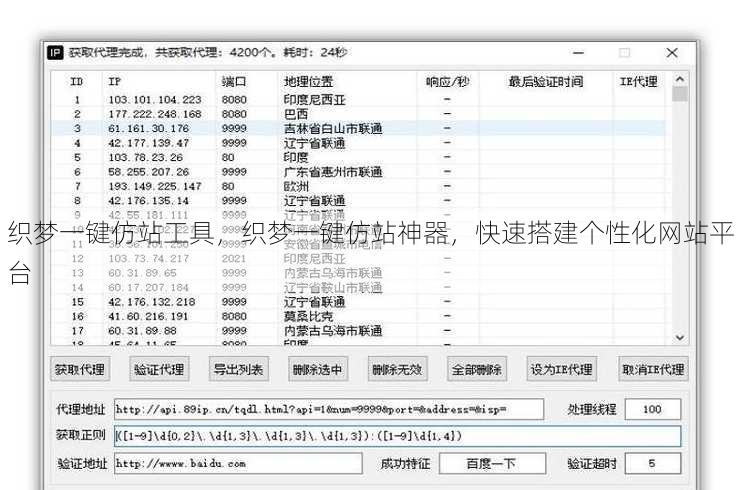Sort by the 端口 column header

[246, 82]
